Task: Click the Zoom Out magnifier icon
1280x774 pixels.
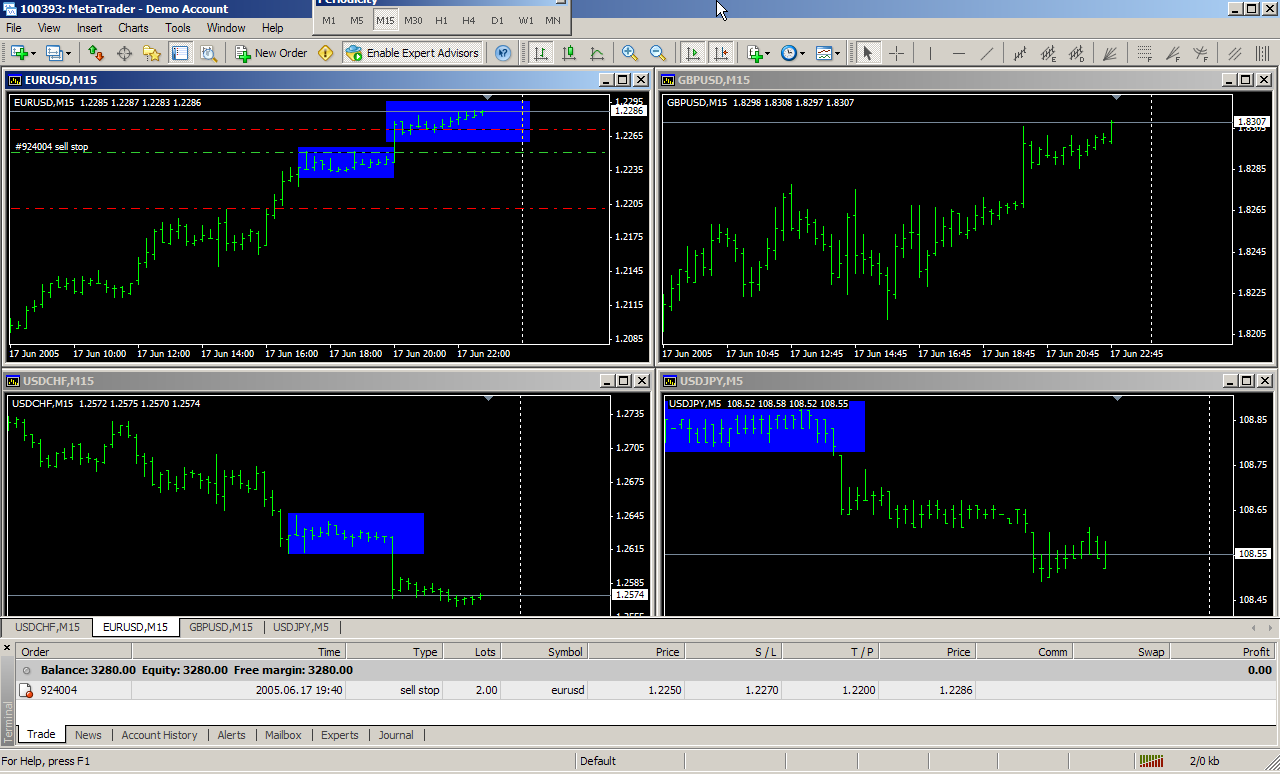Action: [658, 53]
